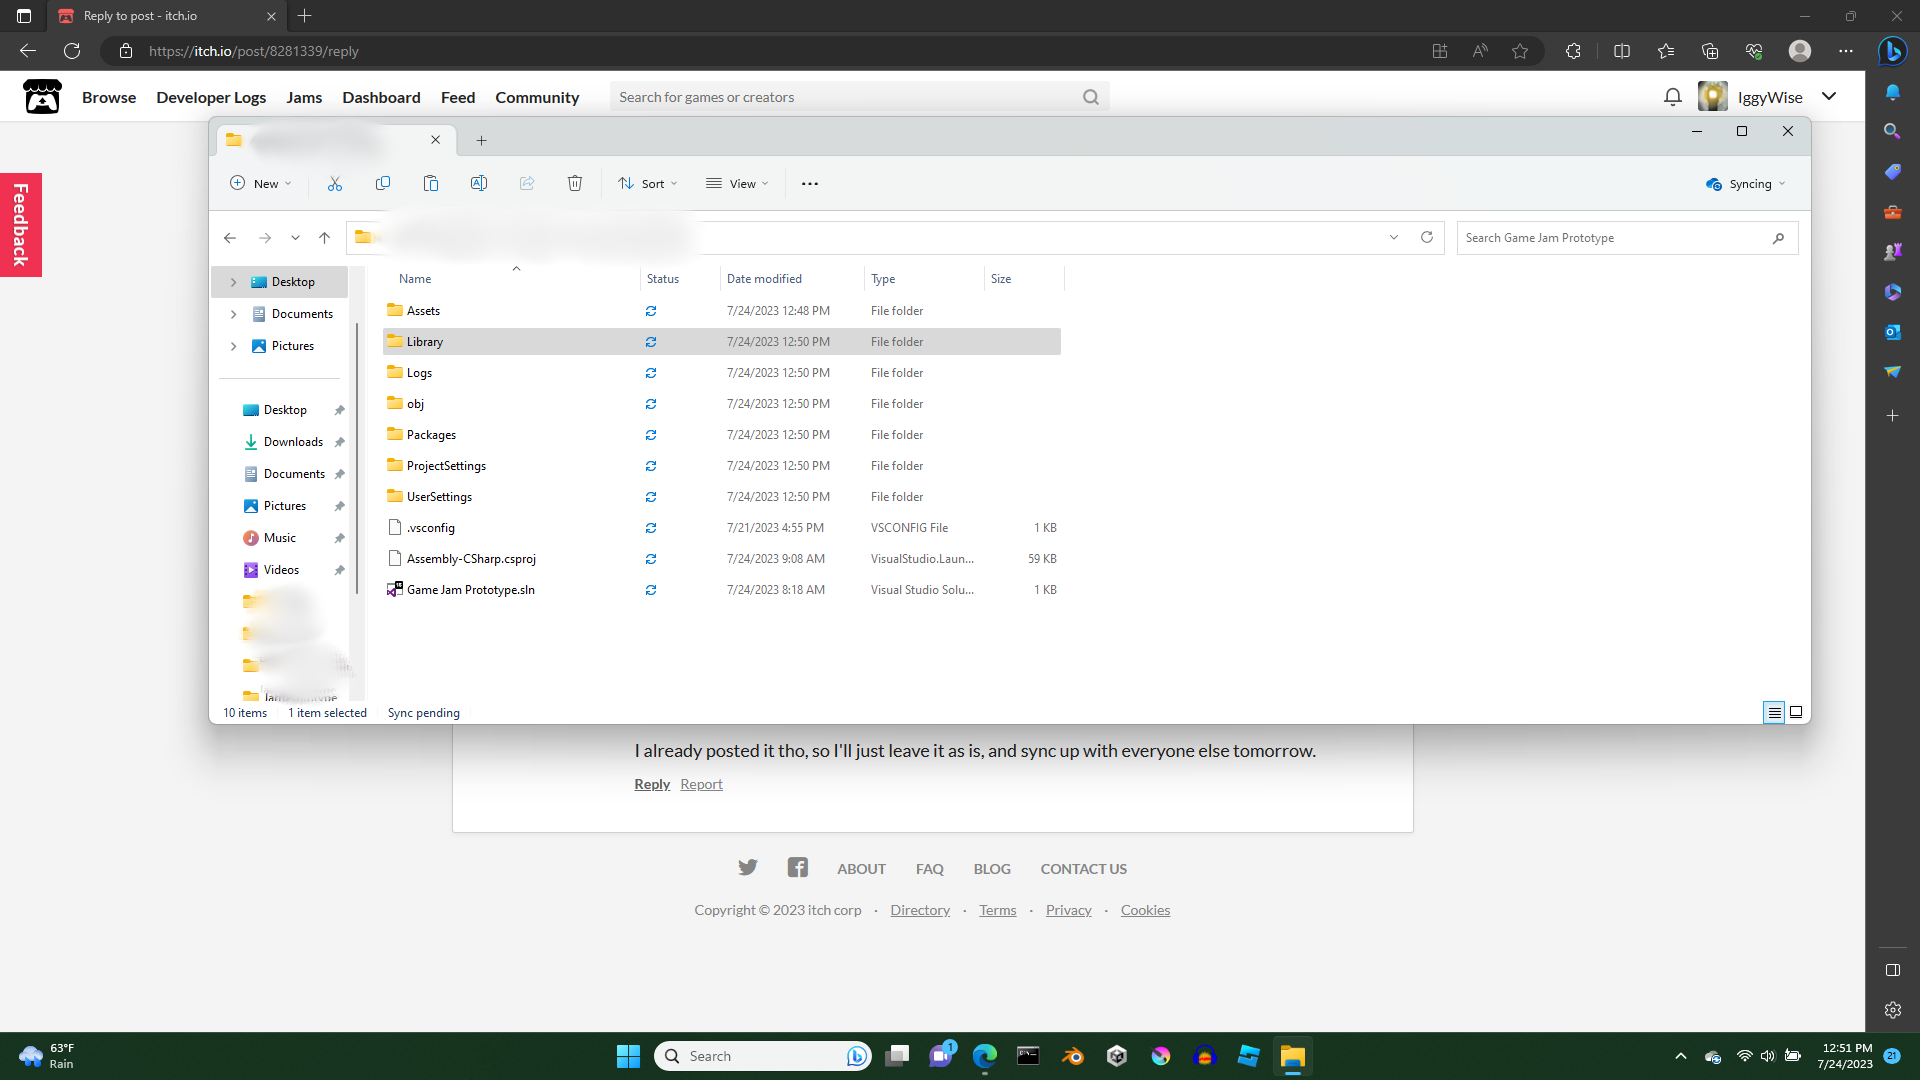The height and width of the screenshot is (1080, 1920).
Task: Click the Blender icon in taskbar
Action: click(1072, 1055)
